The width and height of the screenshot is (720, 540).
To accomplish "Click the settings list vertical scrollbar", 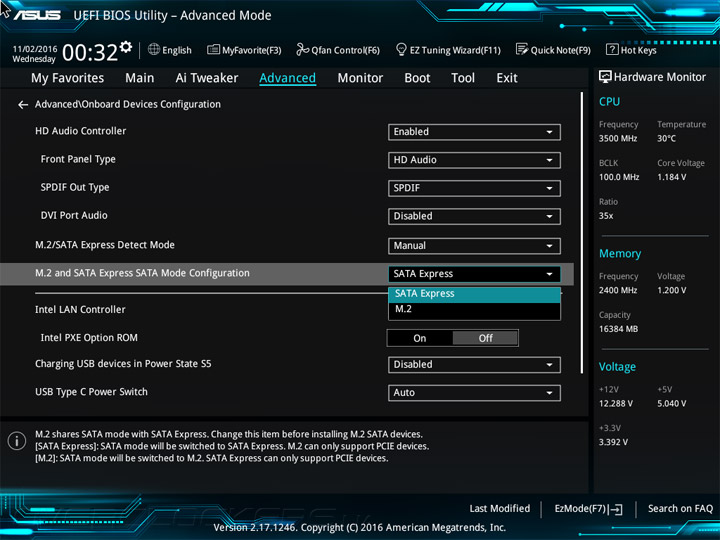I will pyautogui.click(x=582, y=232).
